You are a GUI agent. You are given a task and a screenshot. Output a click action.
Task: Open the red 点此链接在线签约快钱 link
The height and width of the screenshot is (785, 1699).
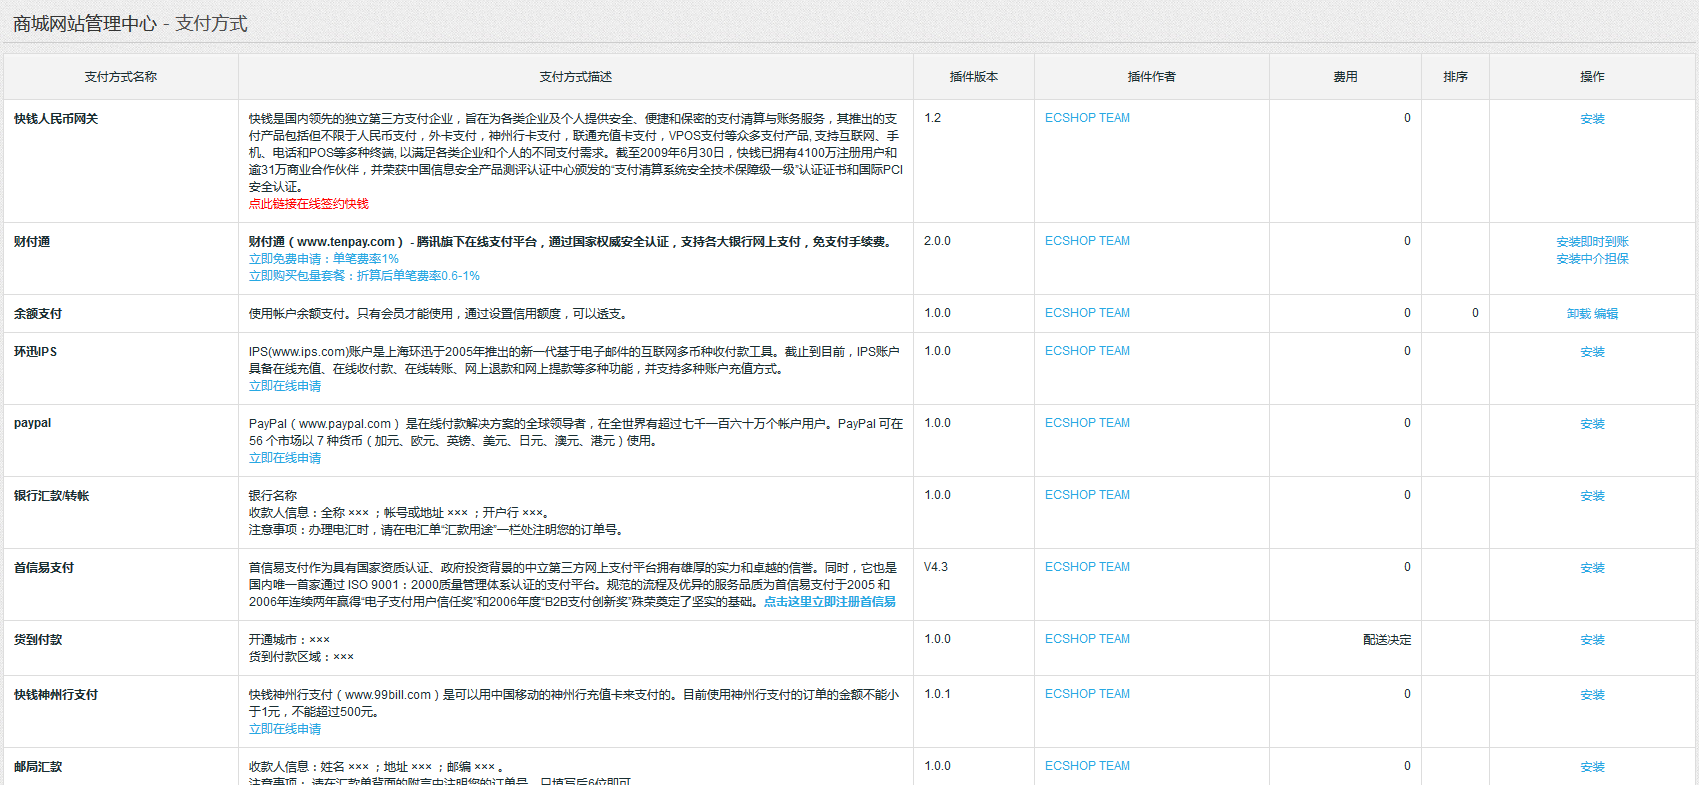308,204
